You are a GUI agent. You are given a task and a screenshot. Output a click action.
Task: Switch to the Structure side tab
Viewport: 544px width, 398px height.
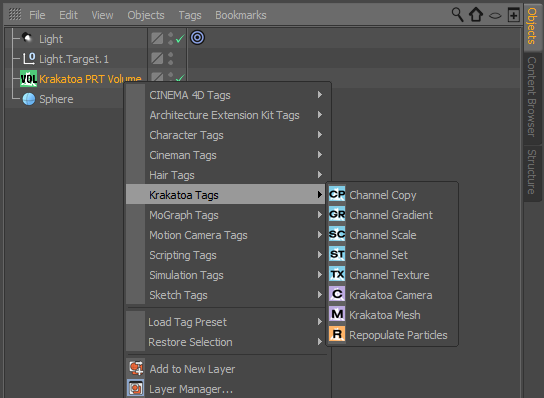[x=533, y=172]
